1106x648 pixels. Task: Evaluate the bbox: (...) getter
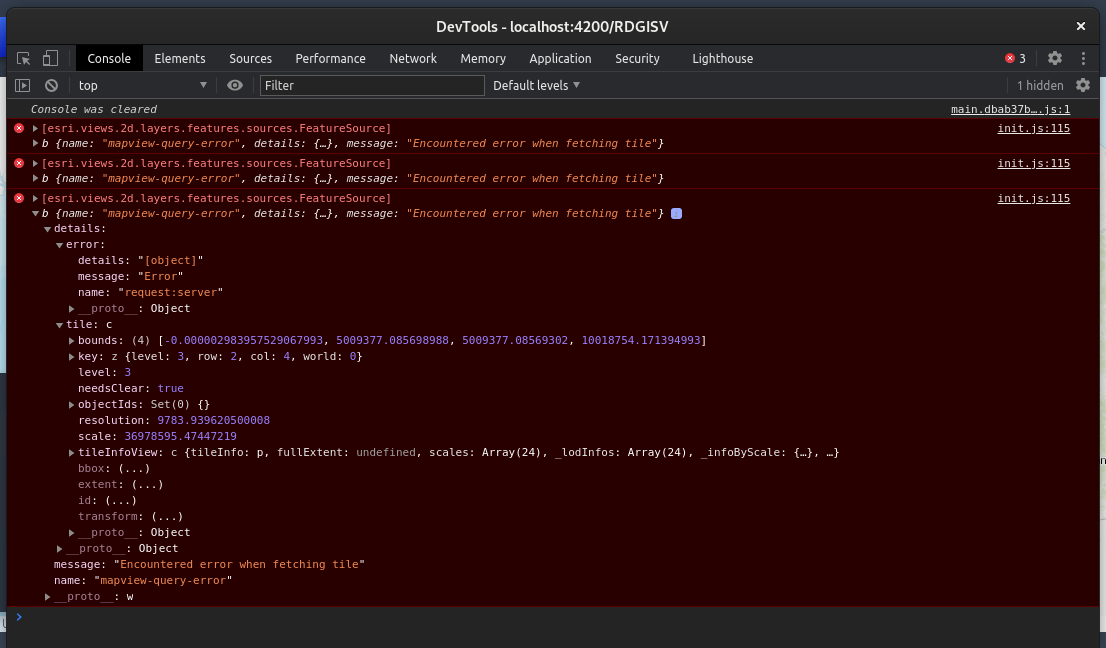134,469
